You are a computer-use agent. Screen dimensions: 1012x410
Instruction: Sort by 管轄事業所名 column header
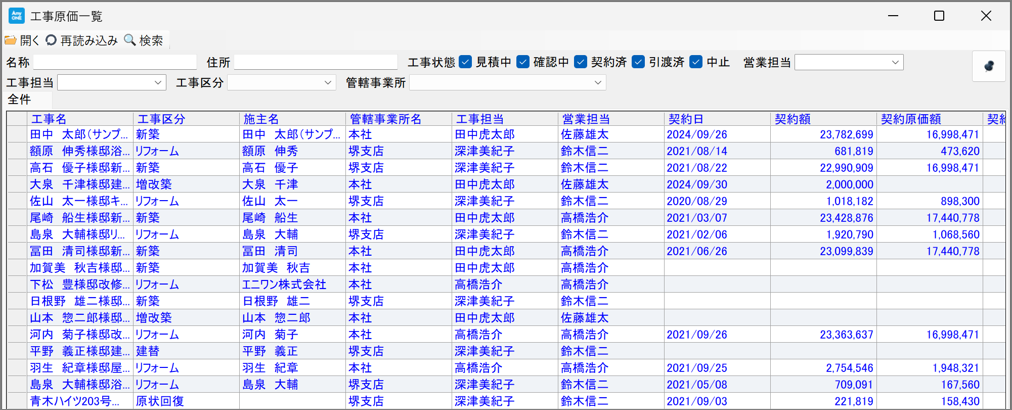coord(399,119)
